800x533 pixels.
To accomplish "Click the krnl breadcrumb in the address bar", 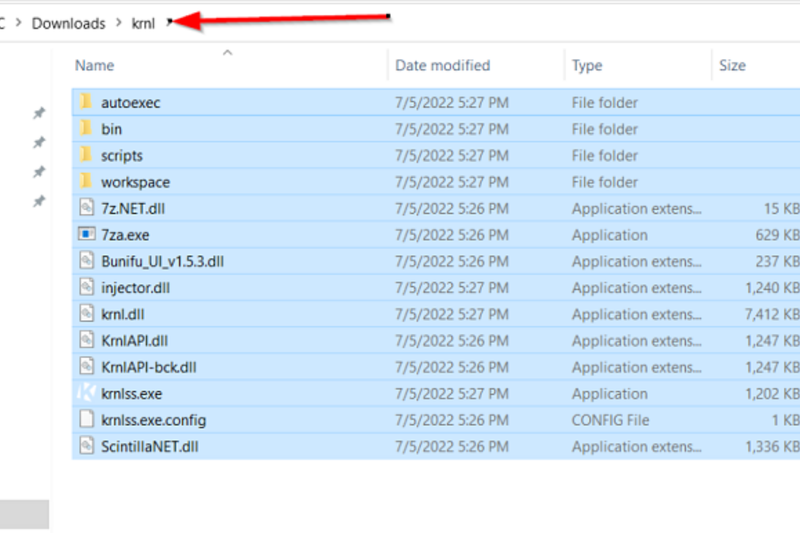I will click(143, 23).
